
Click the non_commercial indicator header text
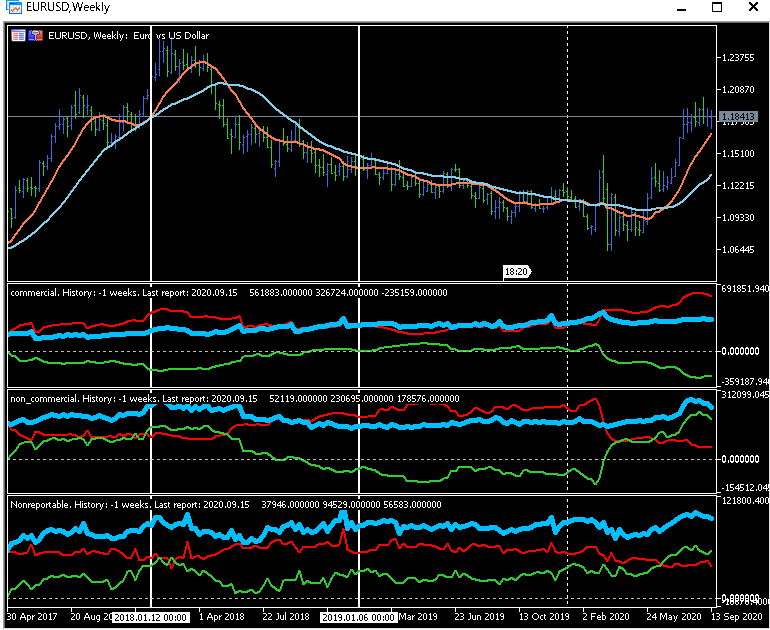235,399
